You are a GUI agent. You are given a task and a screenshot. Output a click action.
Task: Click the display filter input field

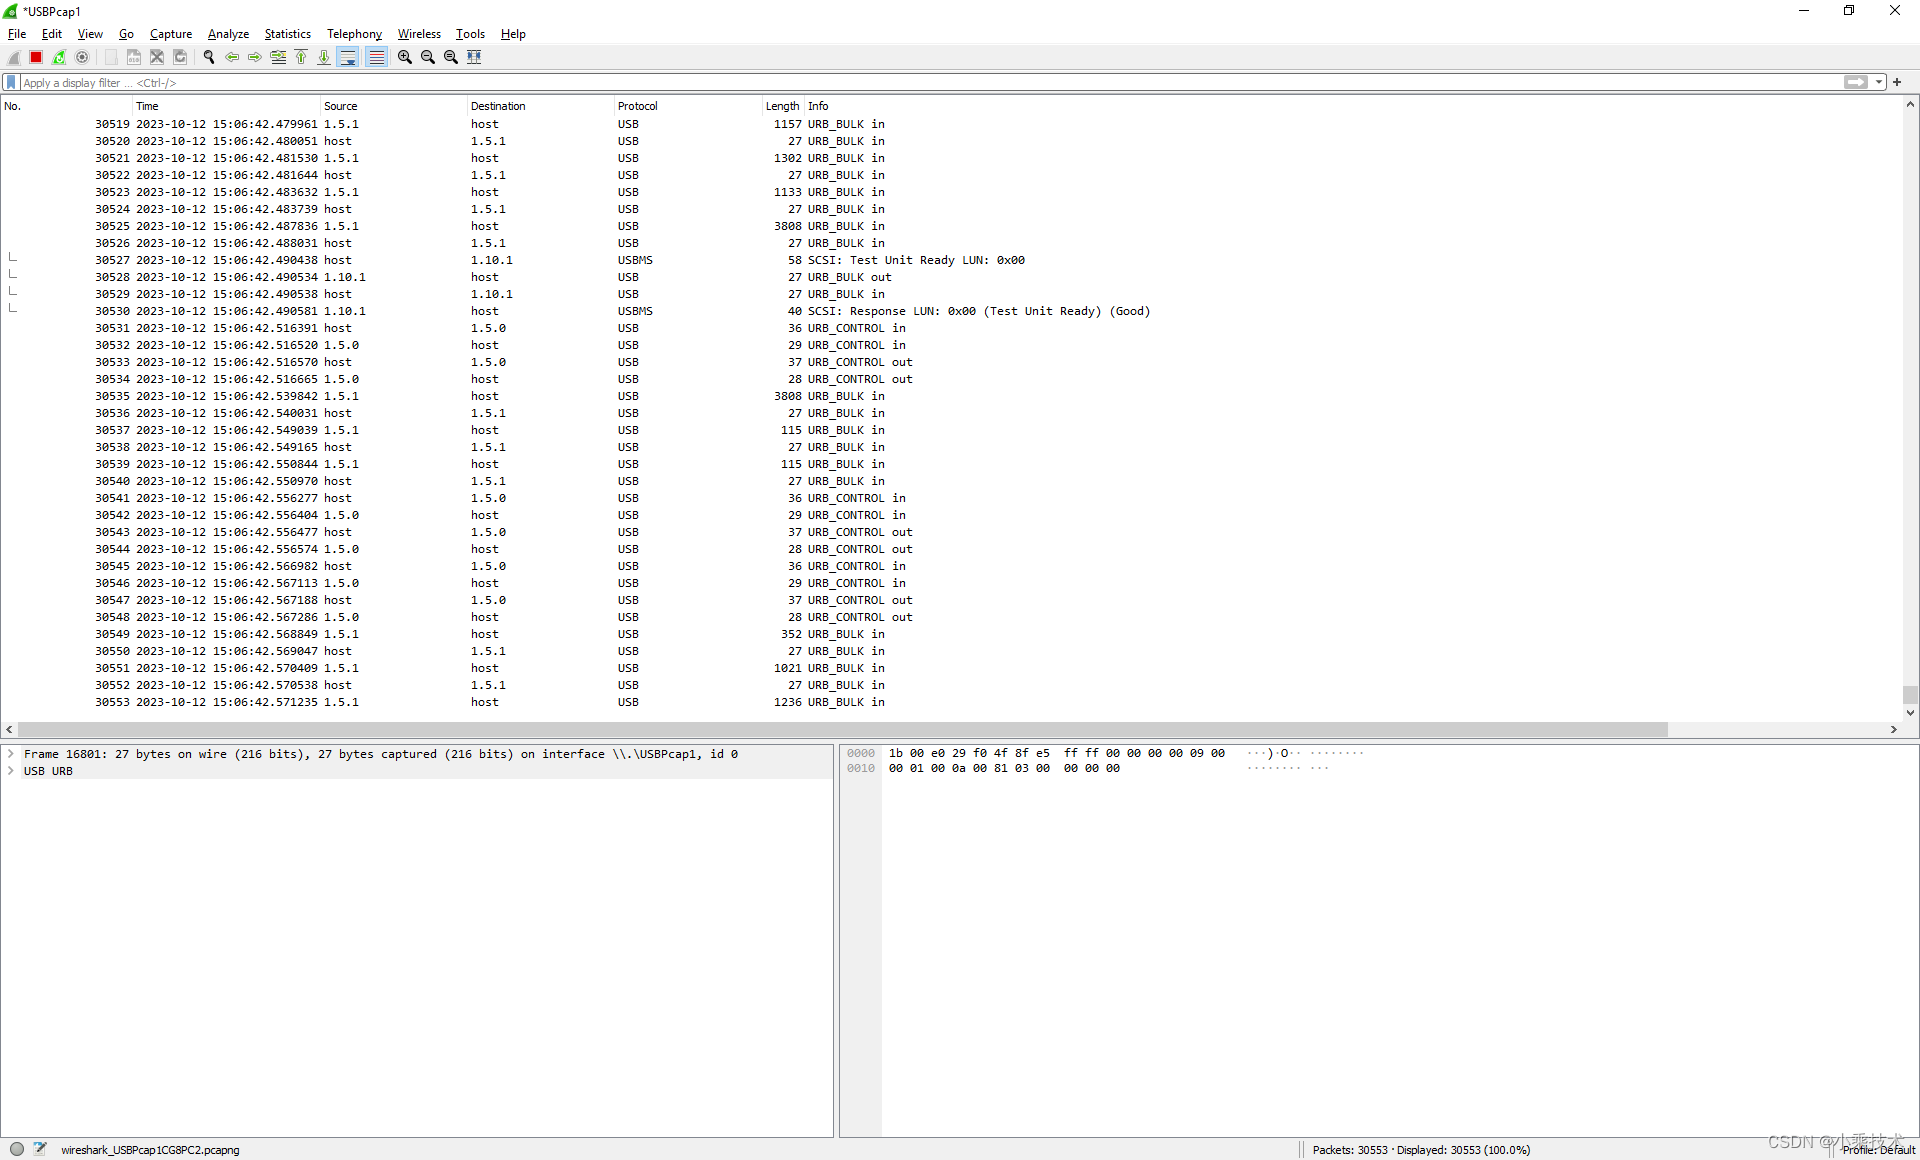(x=900, y=83)
